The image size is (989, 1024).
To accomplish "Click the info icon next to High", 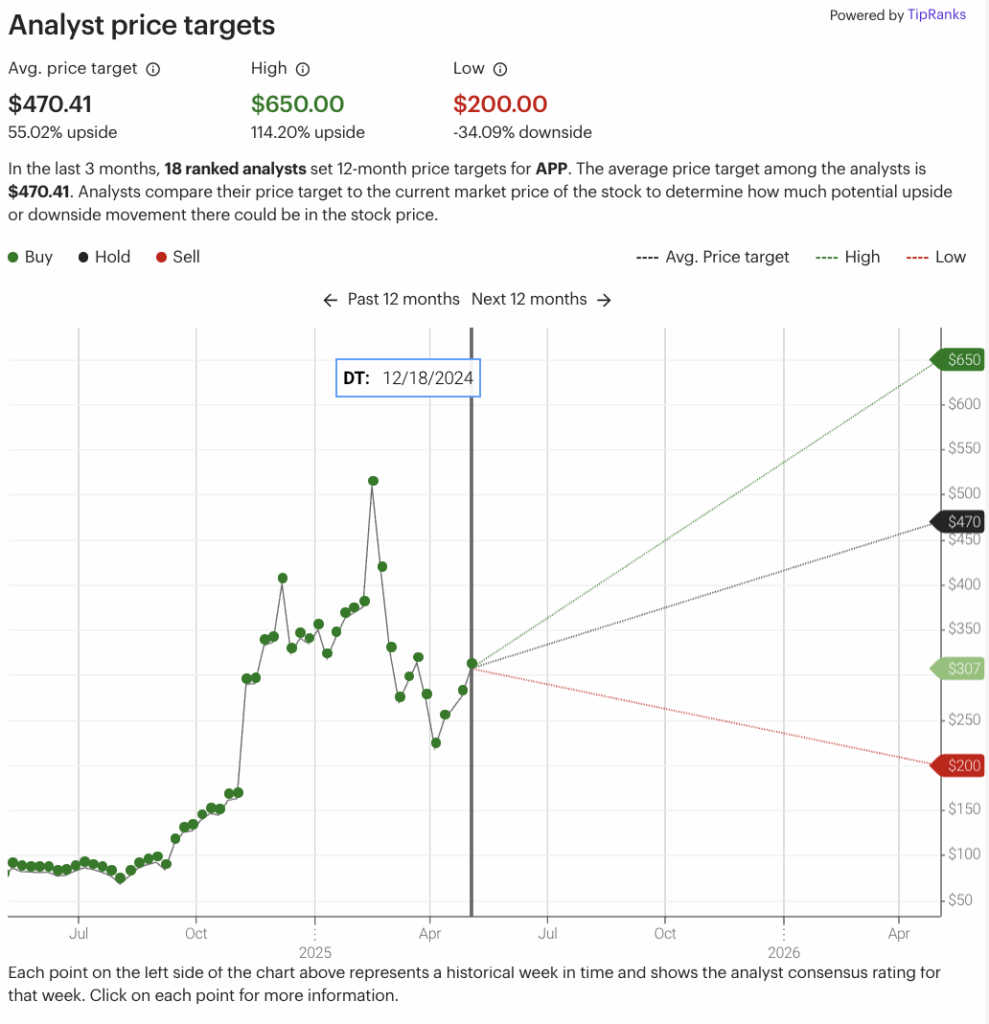I will click(x=302, y=69).
